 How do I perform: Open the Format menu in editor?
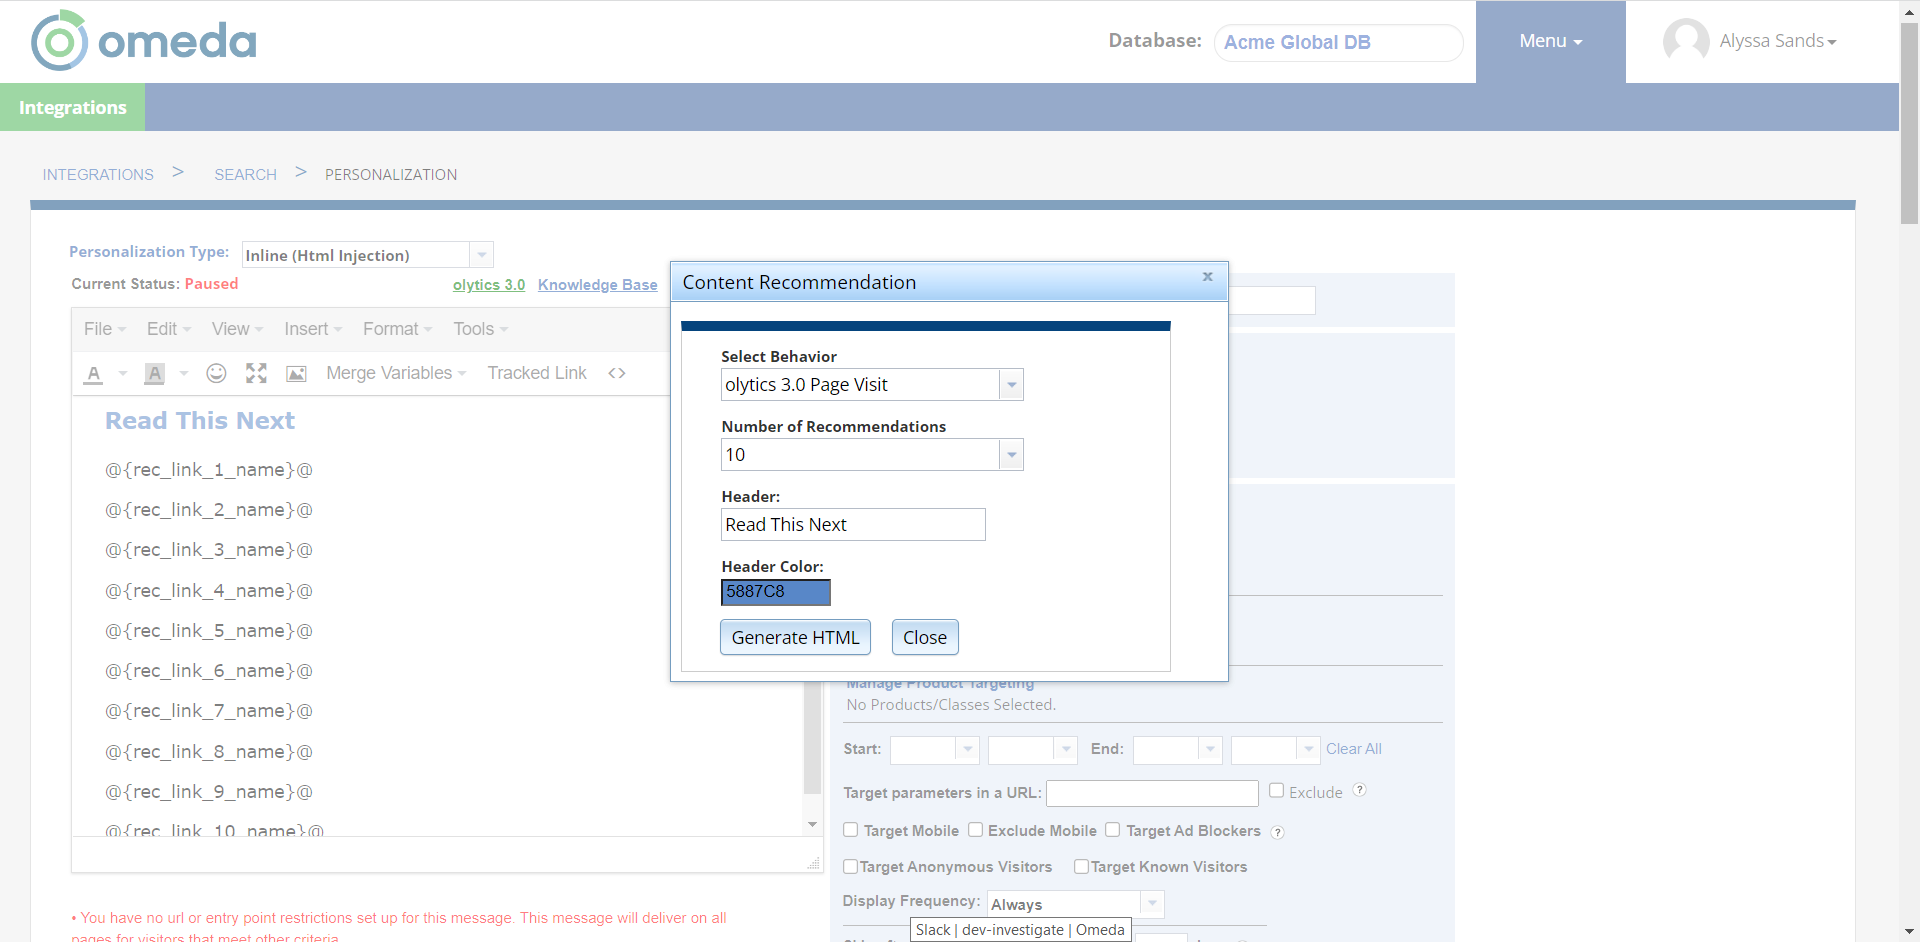tap(397, 329)
